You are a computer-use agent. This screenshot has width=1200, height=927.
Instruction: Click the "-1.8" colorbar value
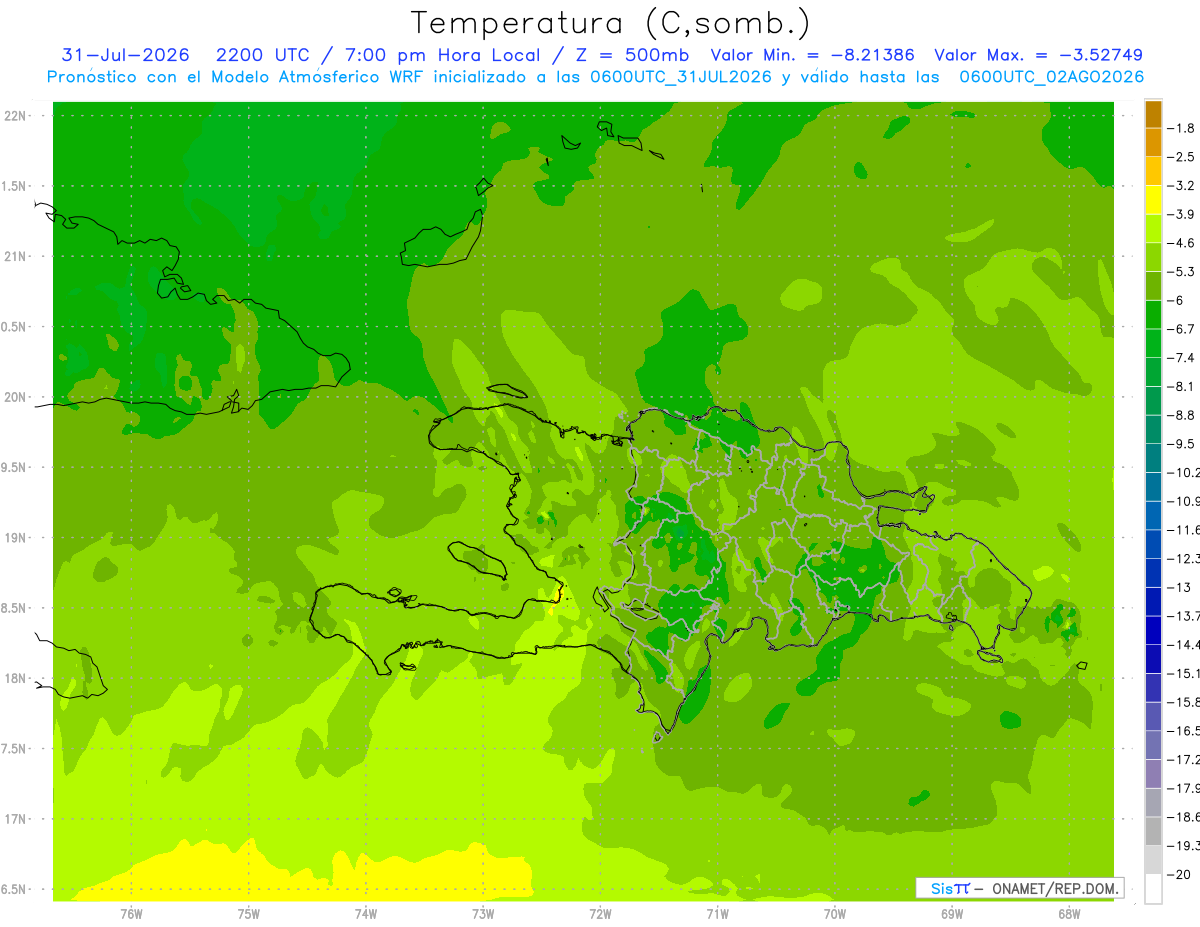[x=1181, y=128]
